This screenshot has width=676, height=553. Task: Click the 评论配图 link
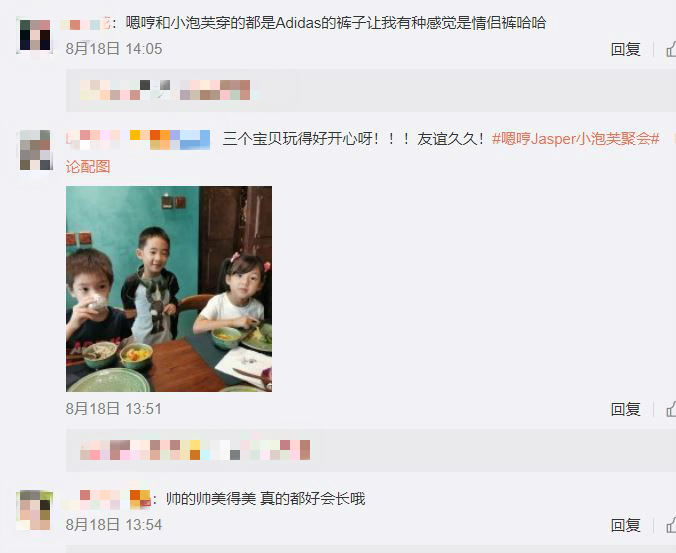pos(88,166)
